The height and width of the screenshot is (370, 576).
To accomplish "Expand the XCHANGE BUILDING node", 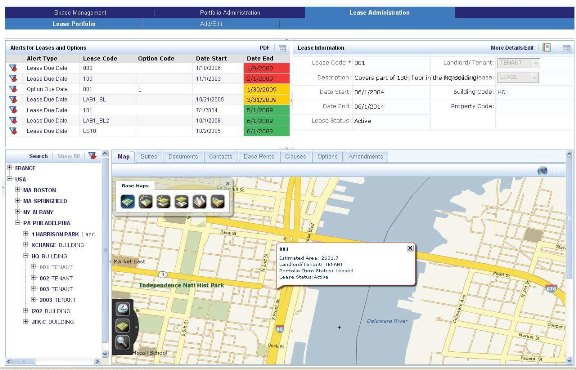I will pyautogui.click(x=25, y=245).
